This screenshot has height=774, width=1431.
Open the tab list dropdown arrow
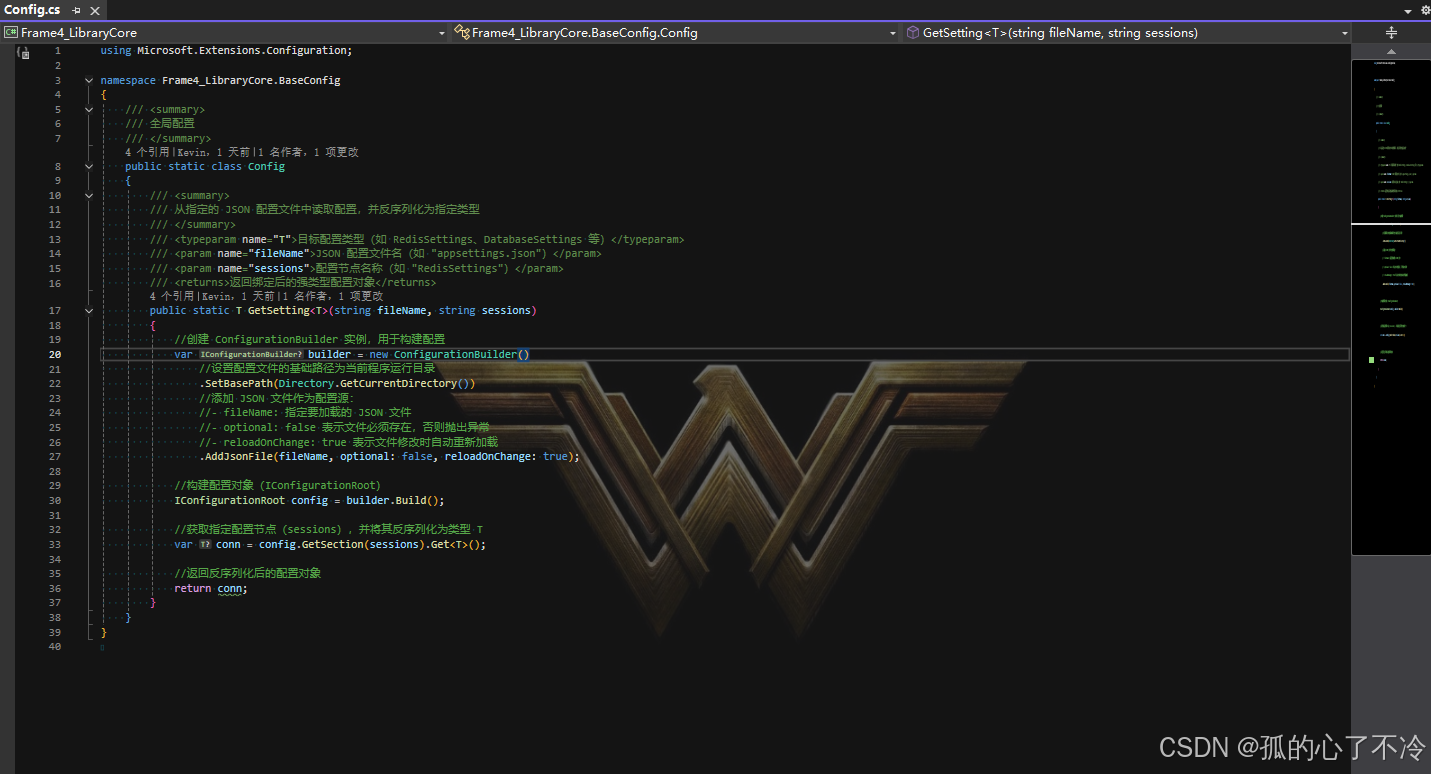point(1408,10)
